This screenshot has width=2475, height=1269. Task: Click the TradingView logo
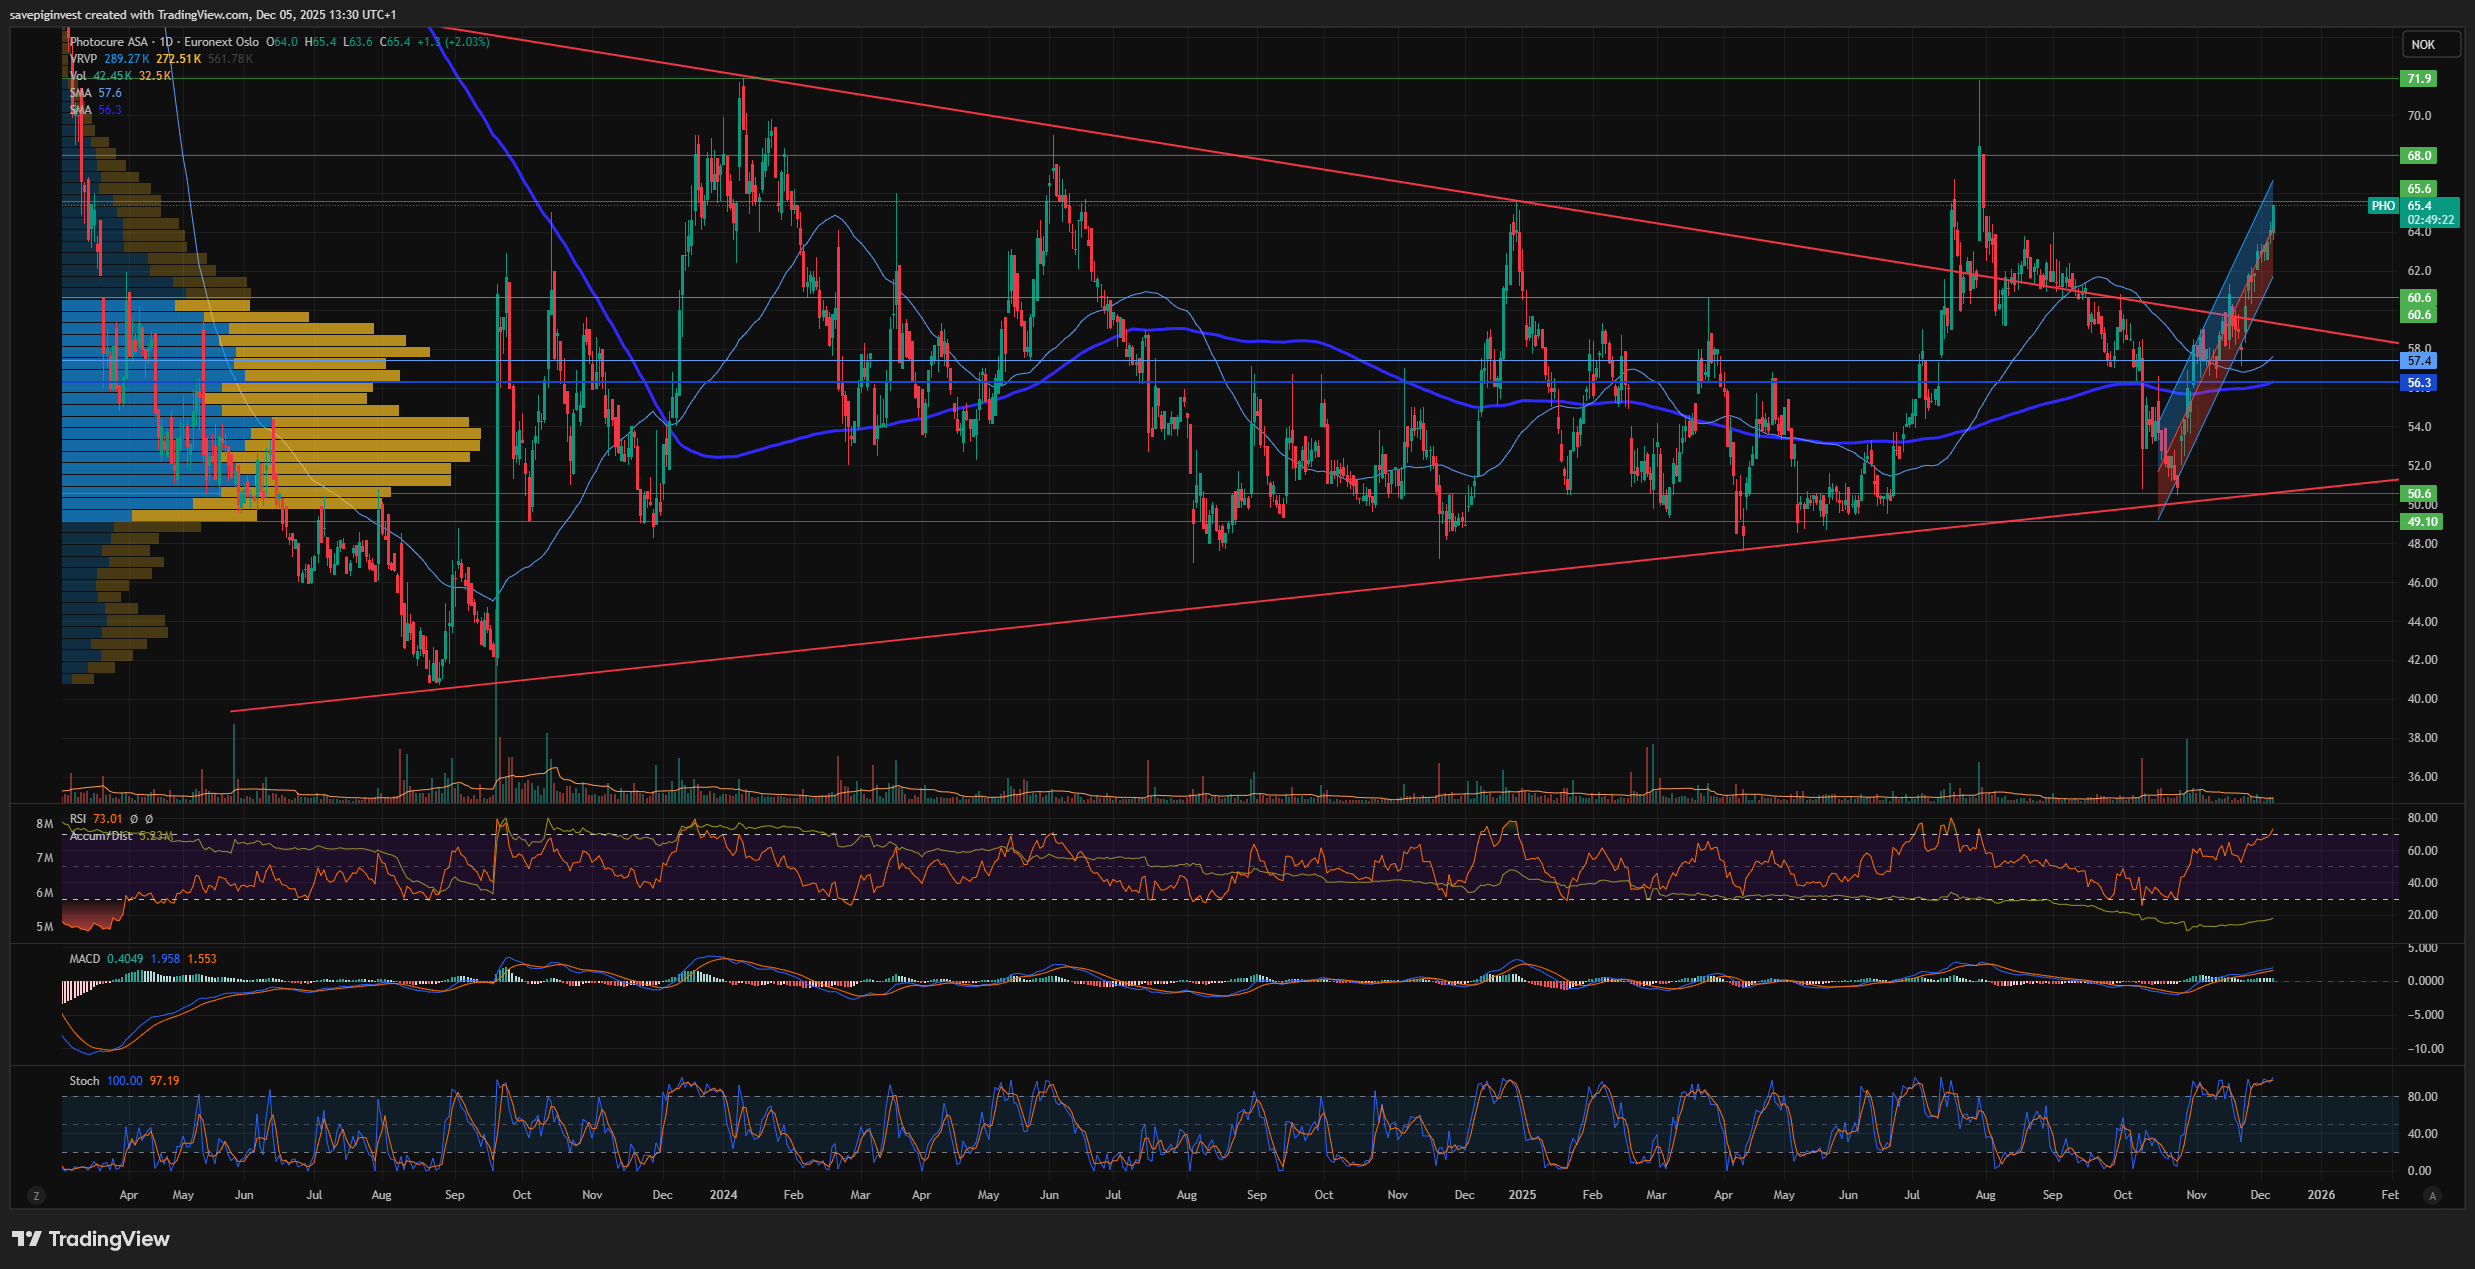tap(91, 1239)
